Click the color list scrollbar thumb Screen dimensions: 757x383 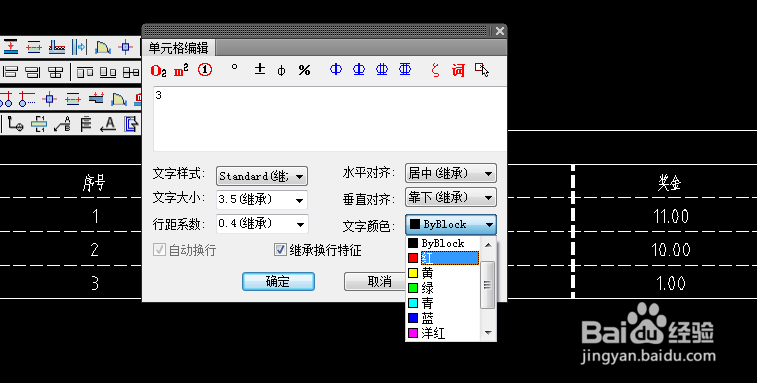click(488, 285)
